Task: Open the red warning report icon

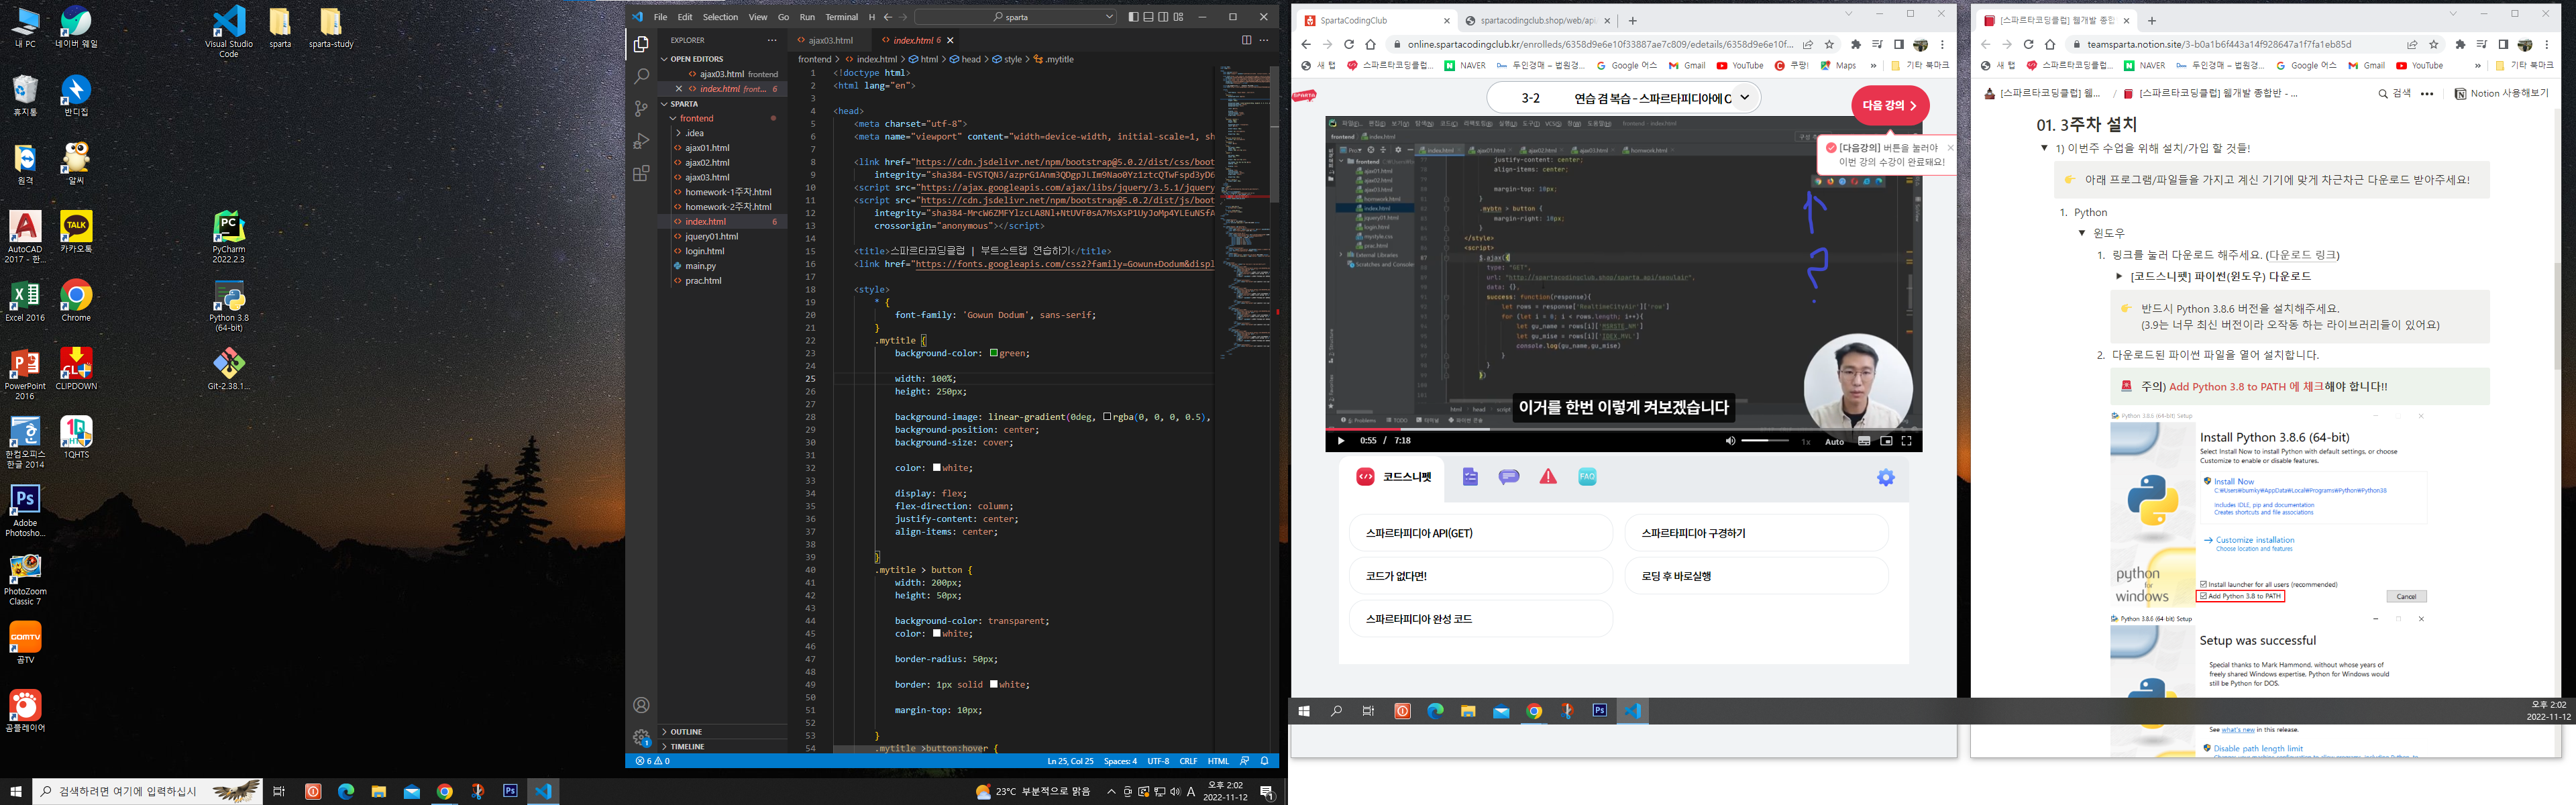Action: (x=1548, y=477)
